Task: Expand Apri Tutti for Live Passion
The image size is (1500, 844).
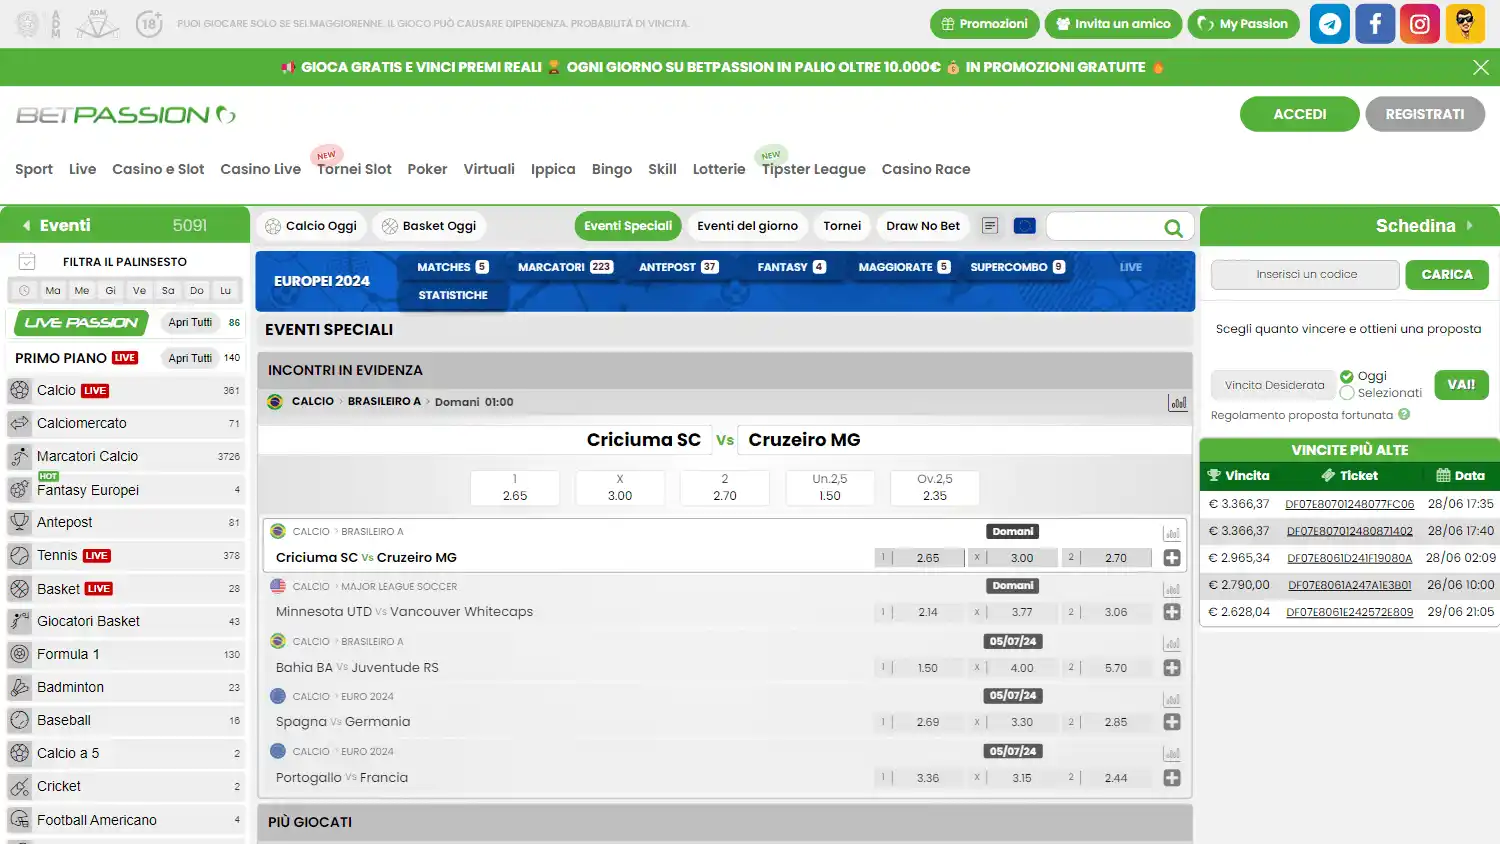Action: [x=190, y=323]
